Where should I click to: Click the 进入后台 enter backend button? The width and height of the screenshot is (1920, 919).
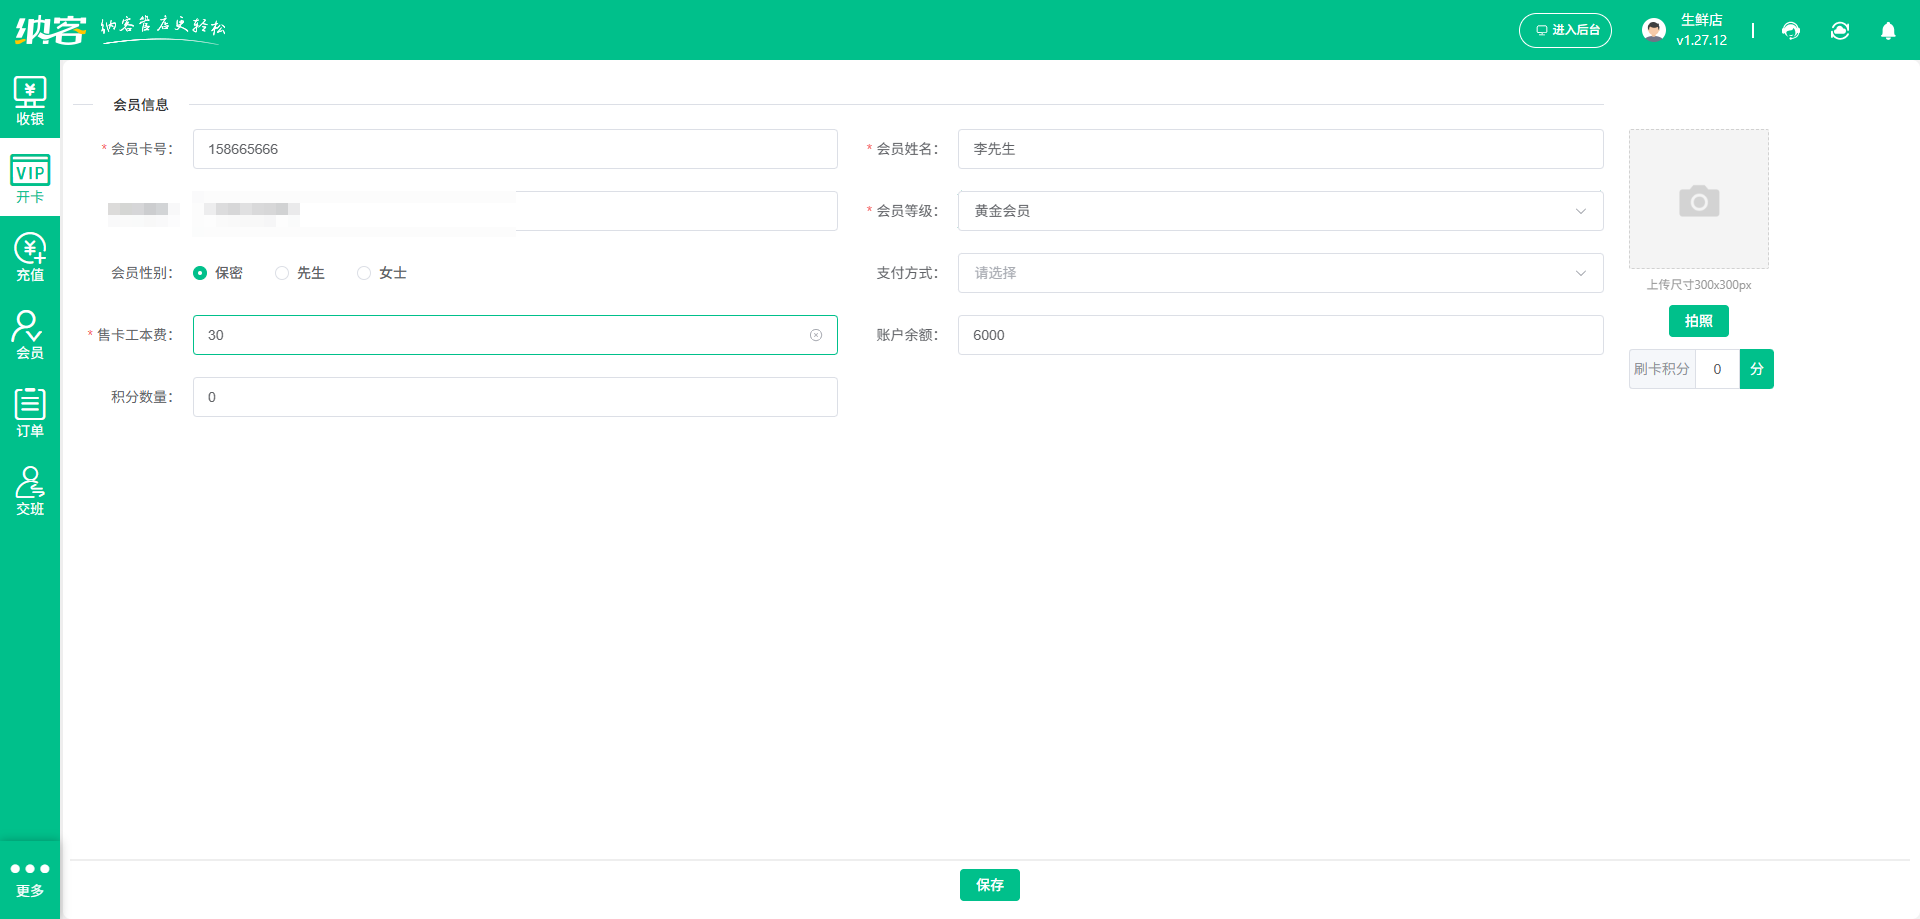[1565, 30]
